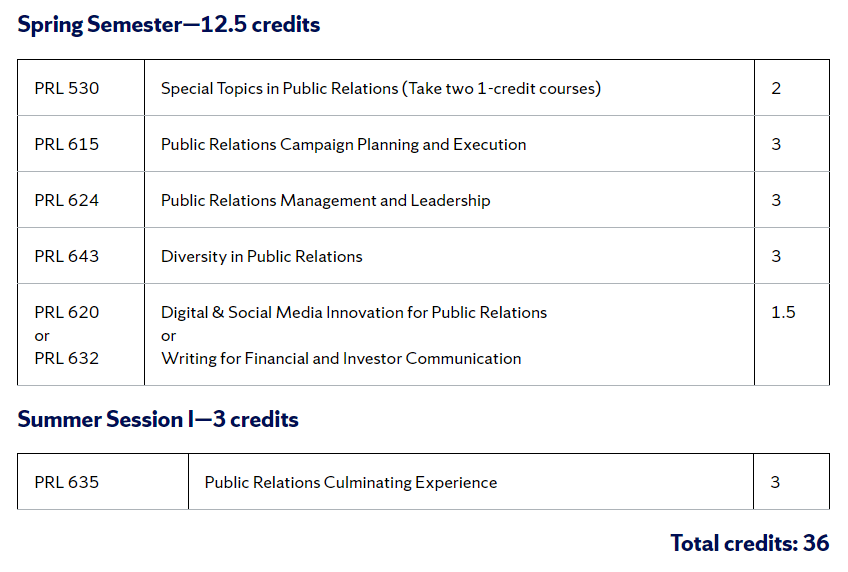Click Public Relations Campaign Planning and Execution
The height and width of the screenshot is (572, 848).
coord(343,144)
